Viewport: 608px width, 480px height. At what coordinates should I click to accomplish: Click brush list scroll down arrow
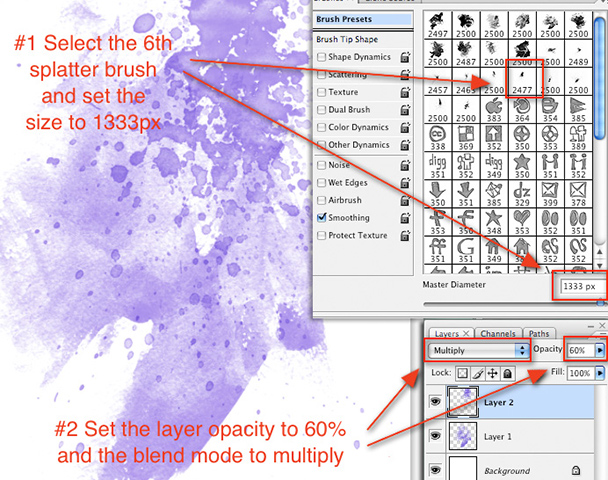click(x=600, y=266)
